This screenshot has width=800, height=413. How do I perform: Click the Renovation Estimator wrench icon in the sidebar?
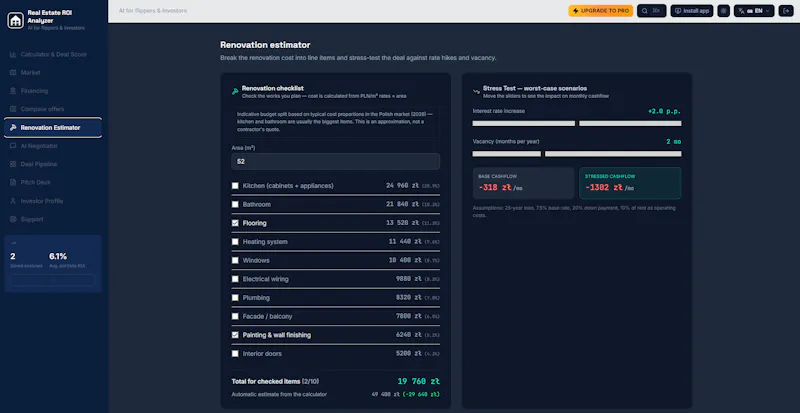point(13,128)
